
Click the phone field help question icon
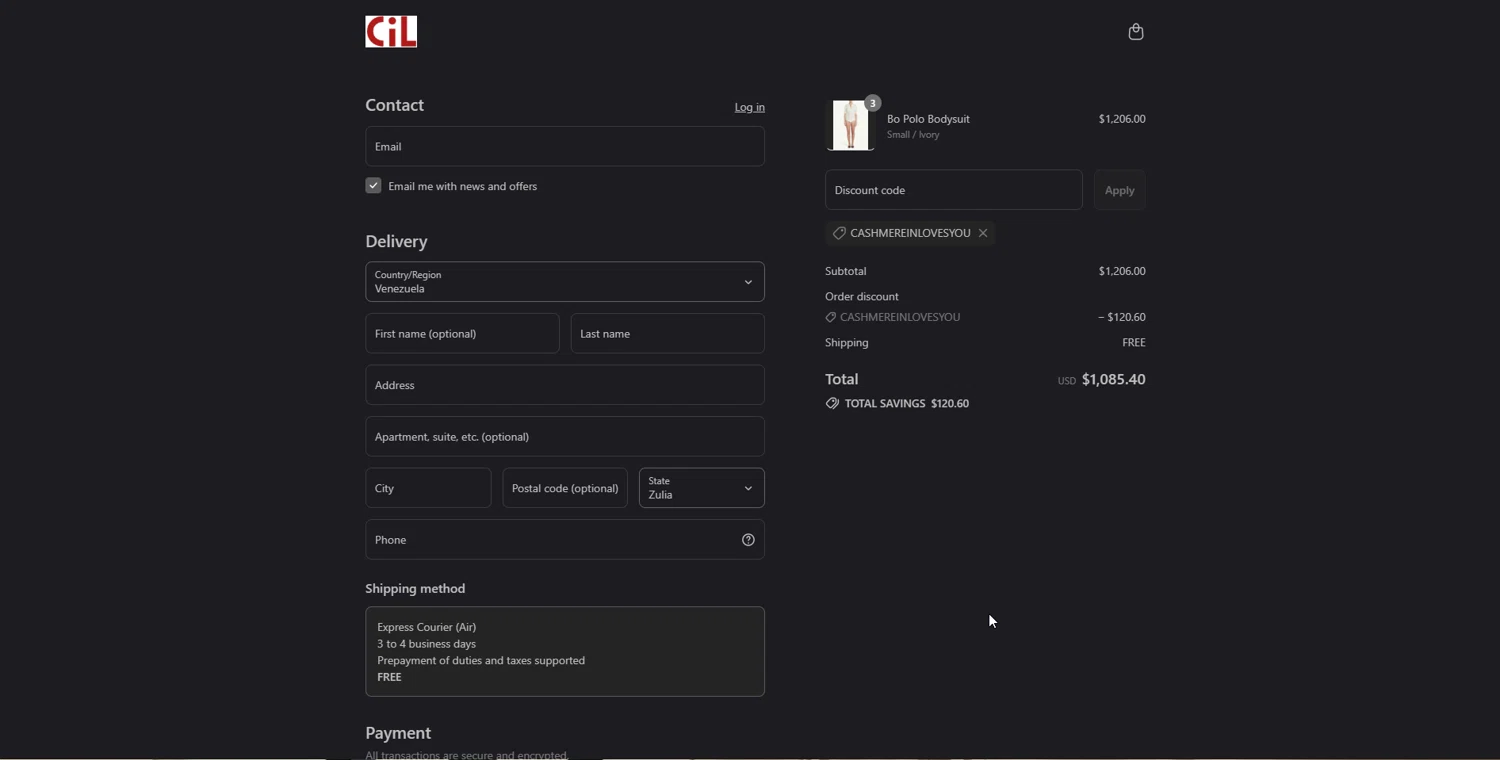coord(748,540)
